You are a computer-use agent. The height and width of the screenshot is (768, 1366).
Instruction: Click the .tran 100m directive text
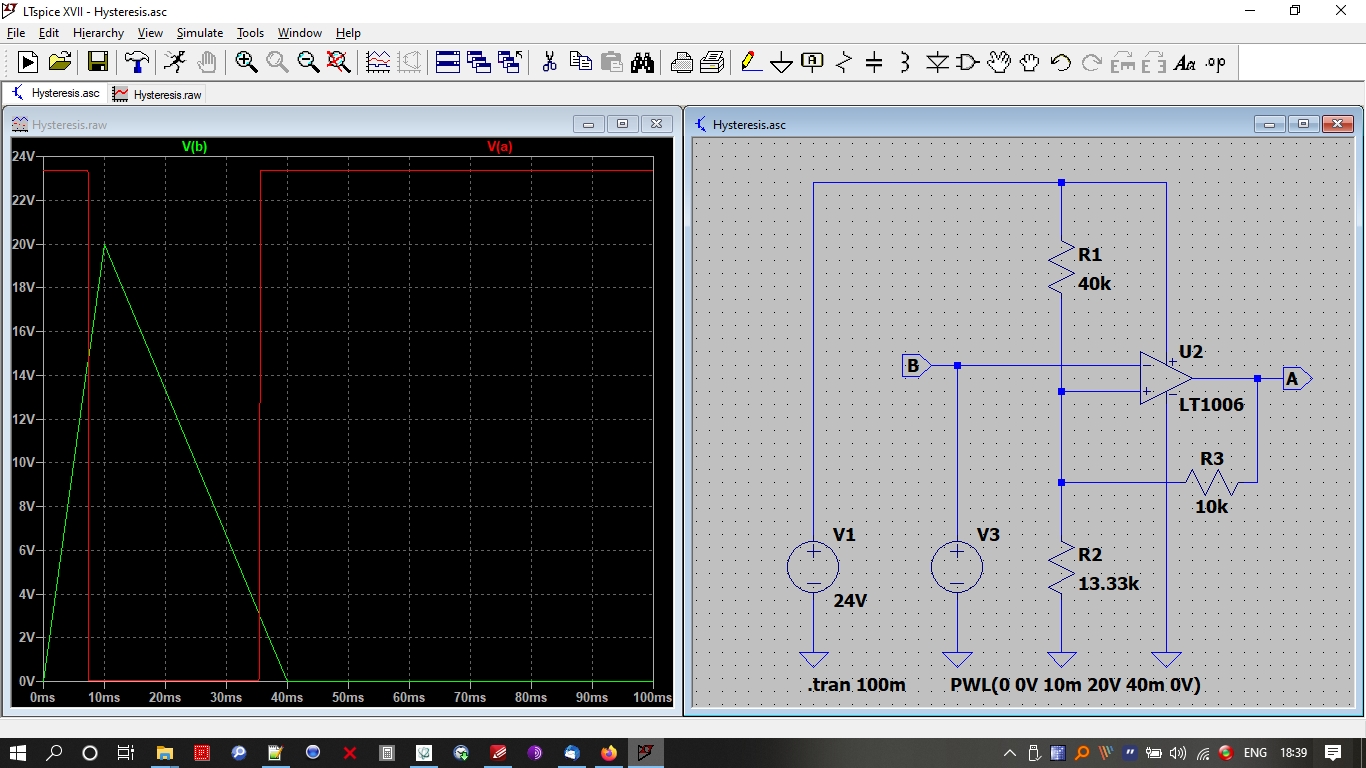pos(856,685)
